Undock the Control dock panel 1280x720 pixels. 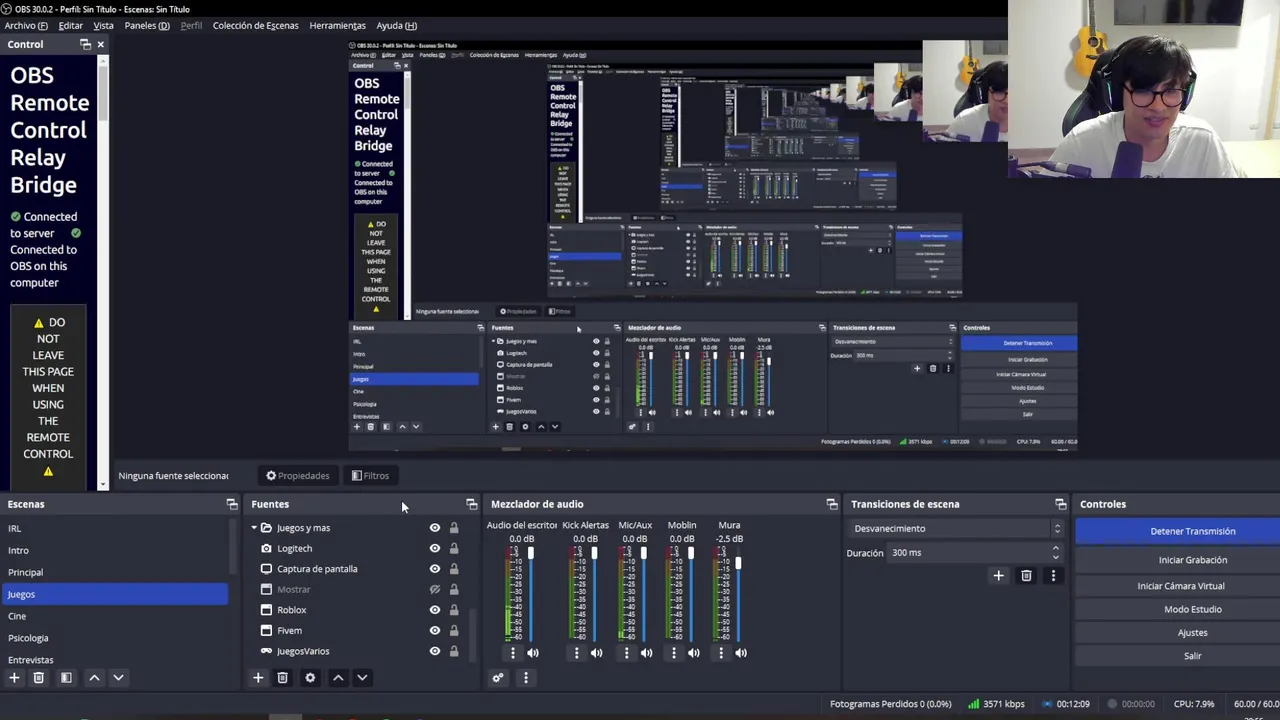85,44
